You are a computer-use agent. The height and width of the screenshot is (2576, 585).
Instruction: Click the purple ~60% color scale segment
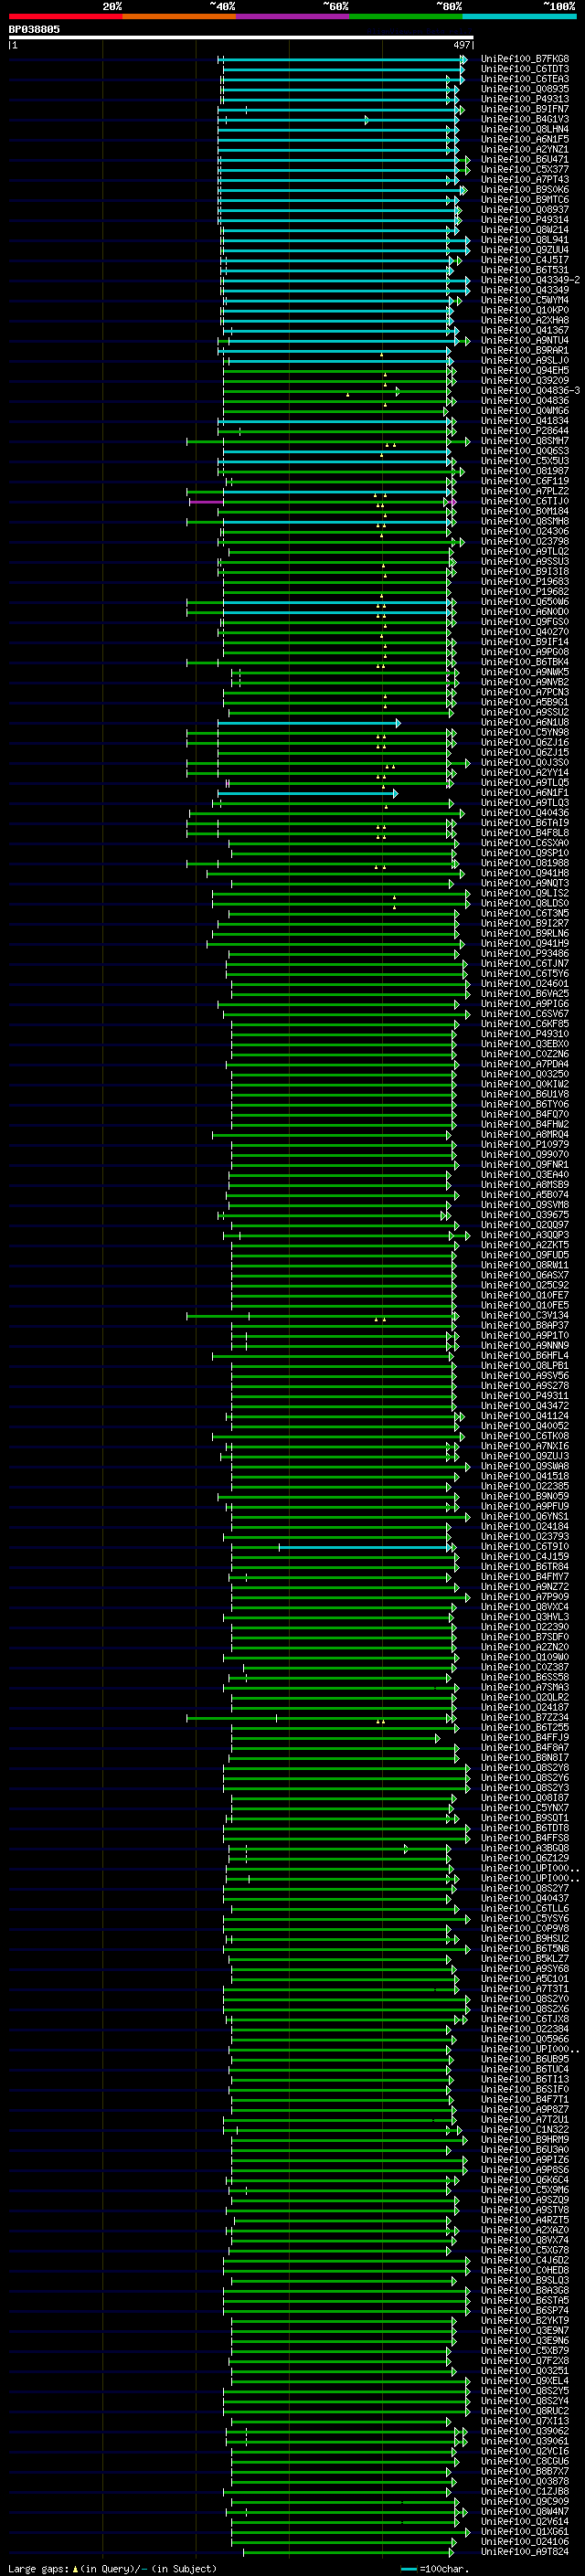pyautogui.click(x=293, y=16)
